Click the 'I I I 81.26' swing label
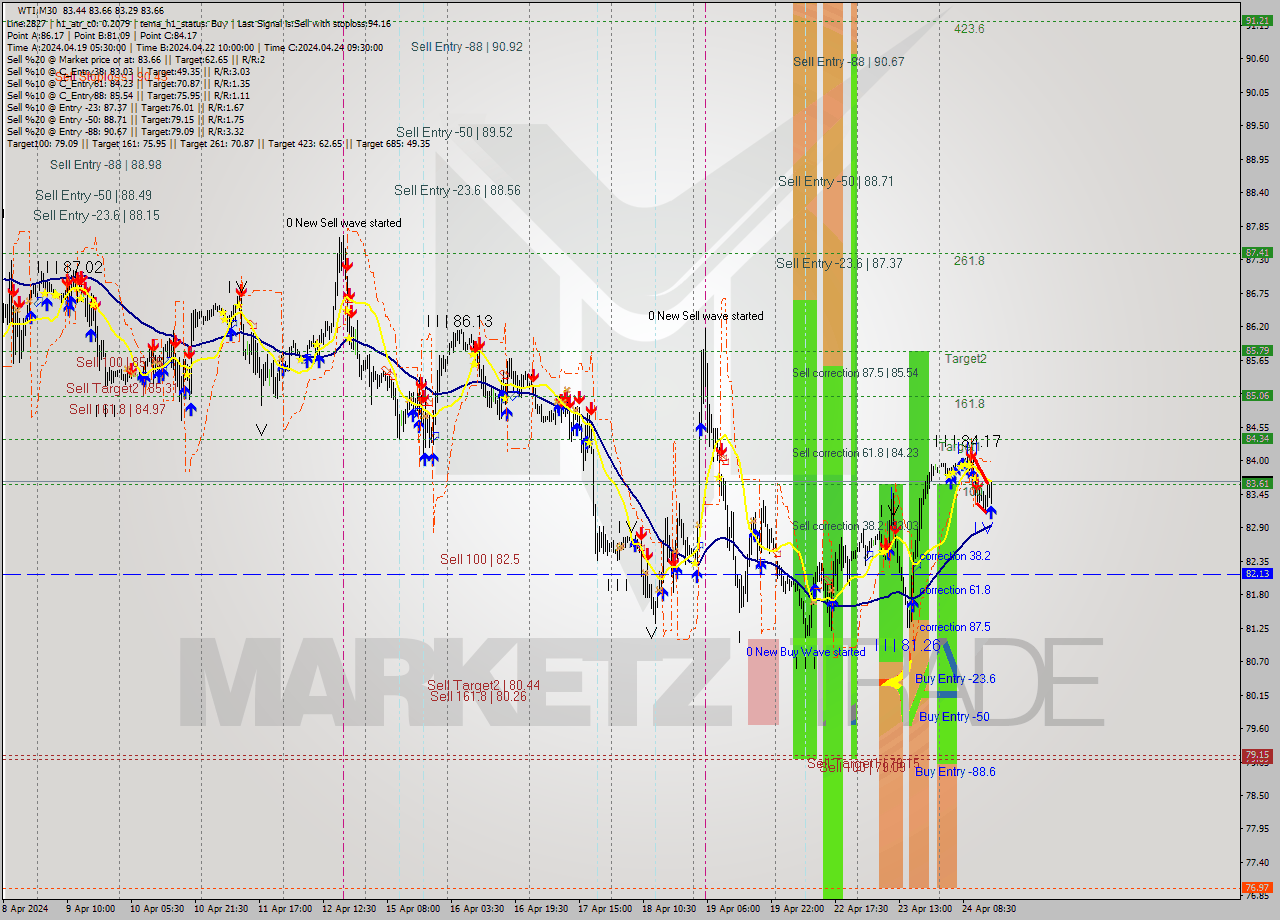 pos(908,646)
